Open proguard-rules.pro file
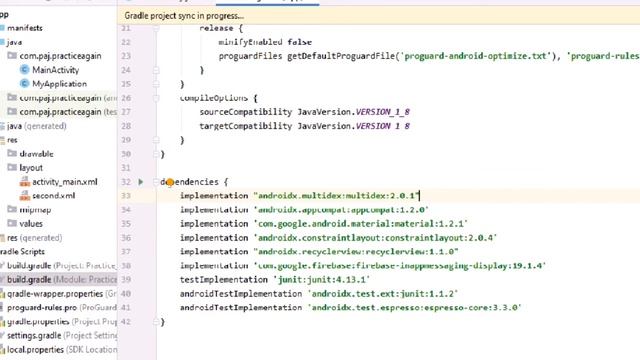Screen dimensions: 640x360 (61, 308)
